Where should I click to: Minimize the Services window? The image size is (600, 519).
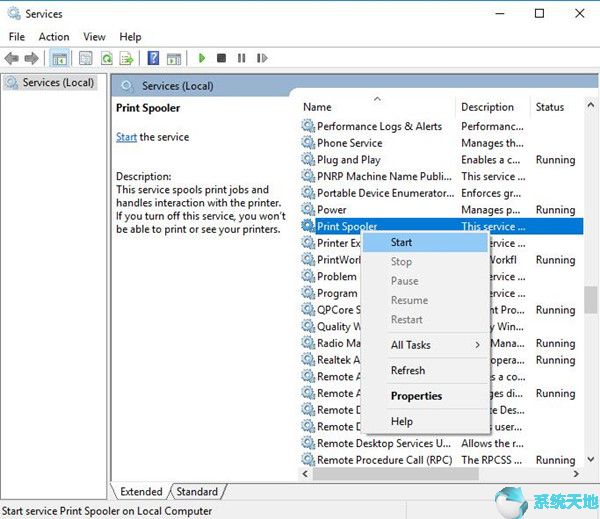tap(500, 13)
